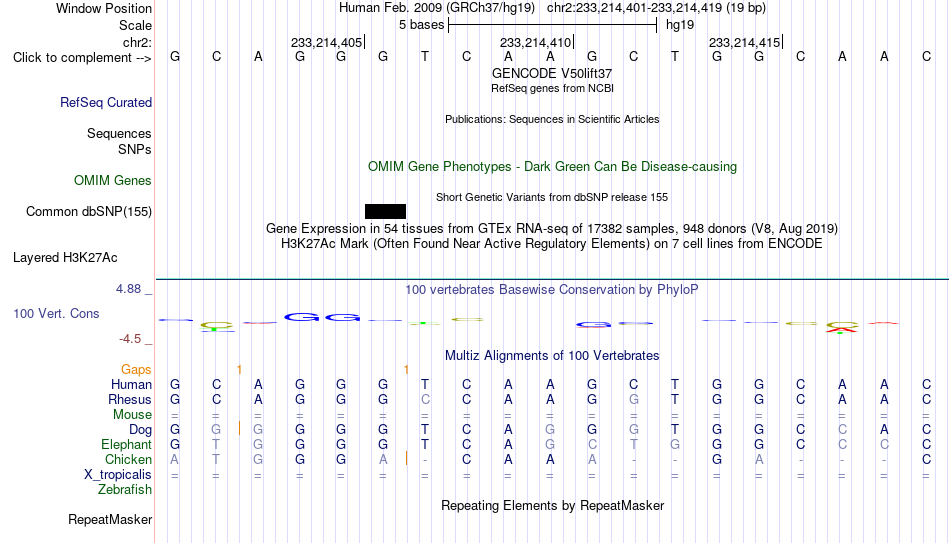Viewport: 950px width, 543px height.
Task: Select the Chicken alignment row label
Action: (x=128, y=459)
